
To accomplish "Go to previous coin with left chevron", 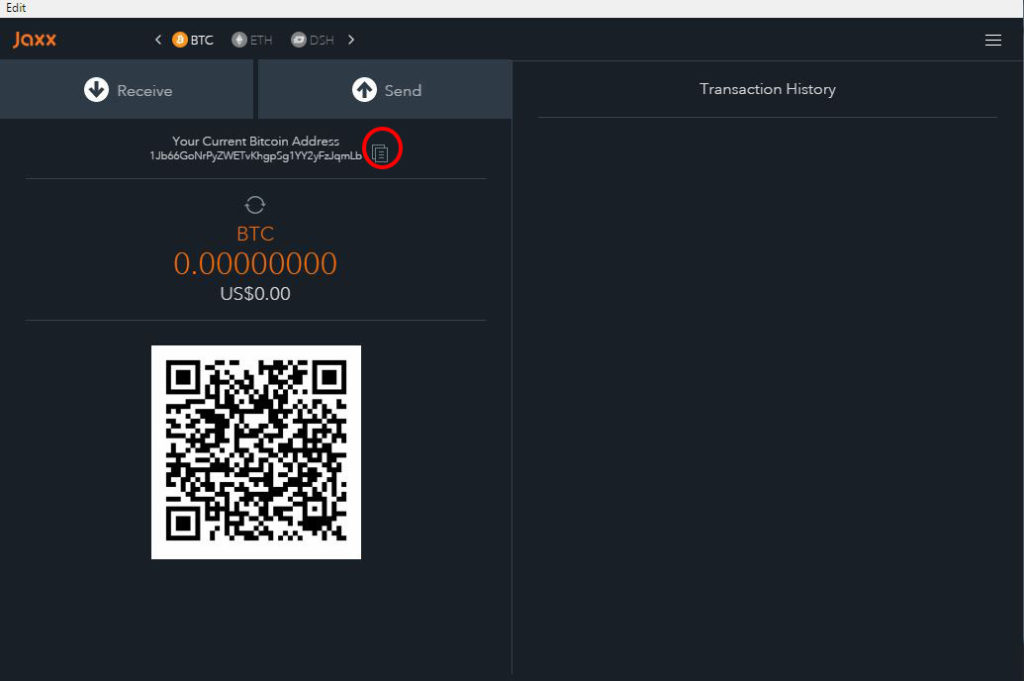I will (x=158, y=40).
